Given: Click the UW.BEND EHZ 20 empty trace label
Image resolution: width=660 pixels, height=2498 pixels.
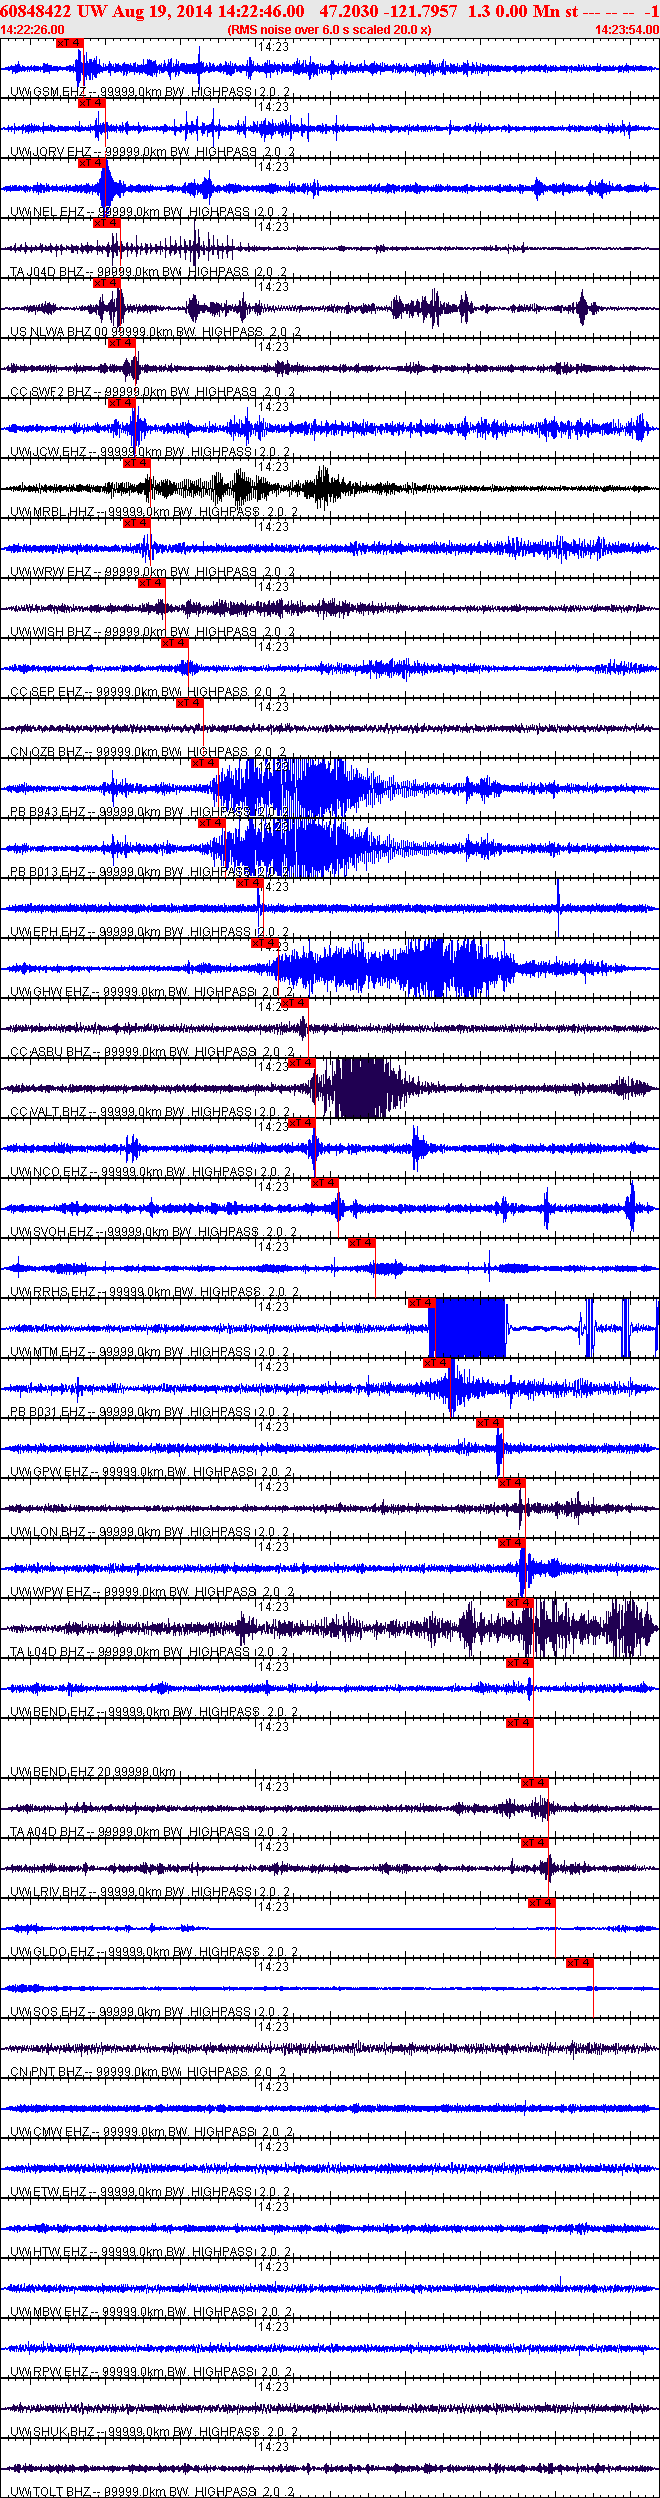Looking at the screenshot, I should click(93, 1772).
